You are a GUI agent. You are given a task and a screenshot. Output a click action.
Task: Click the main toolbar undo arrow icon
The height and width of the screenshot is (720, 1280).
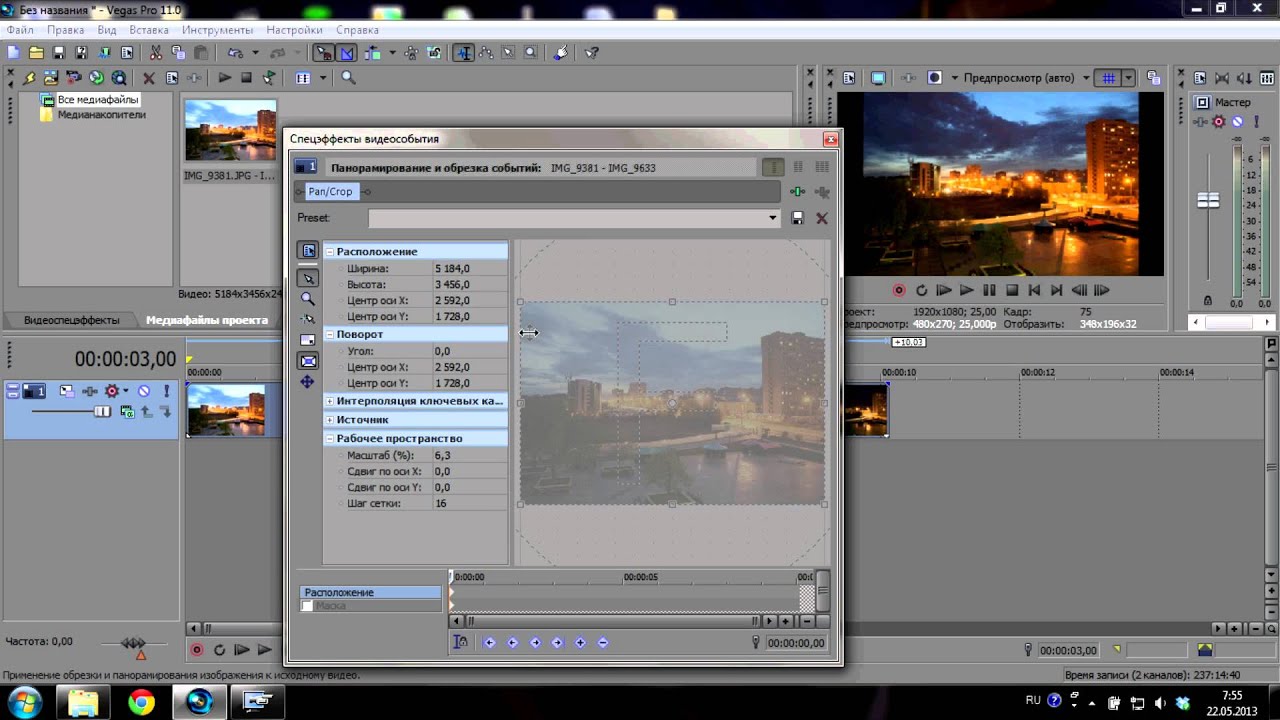click(236, 53)
